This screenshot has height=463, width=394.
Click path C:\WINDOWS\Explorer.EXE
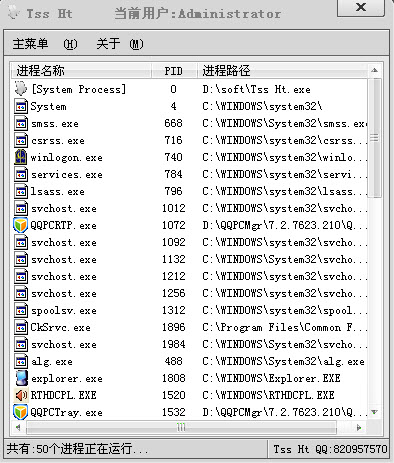point(271,379)
